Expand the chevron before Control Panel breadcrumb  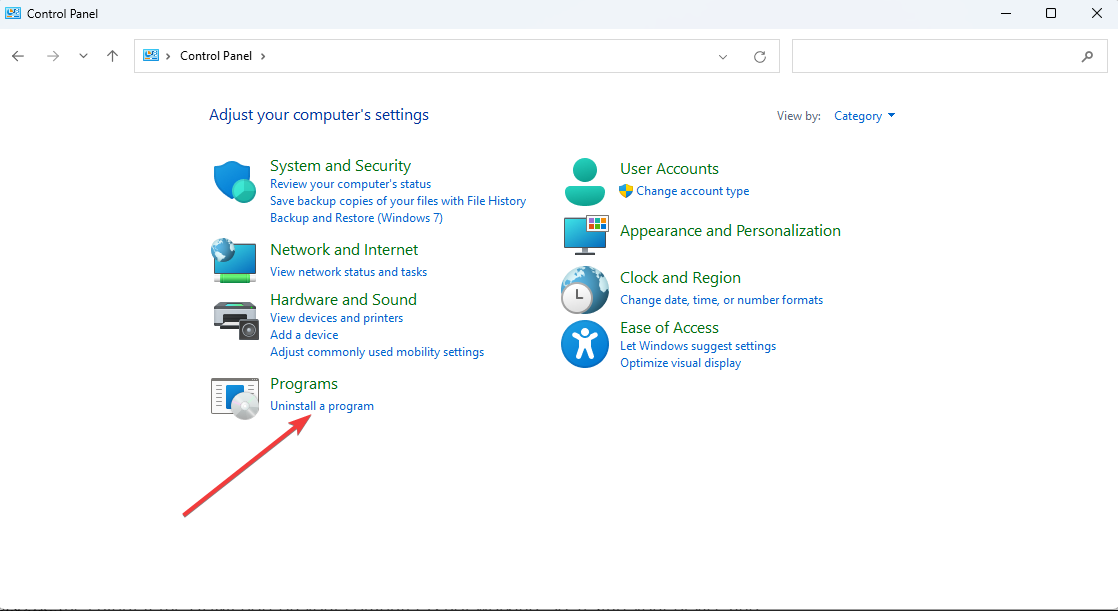pos(168,56)
